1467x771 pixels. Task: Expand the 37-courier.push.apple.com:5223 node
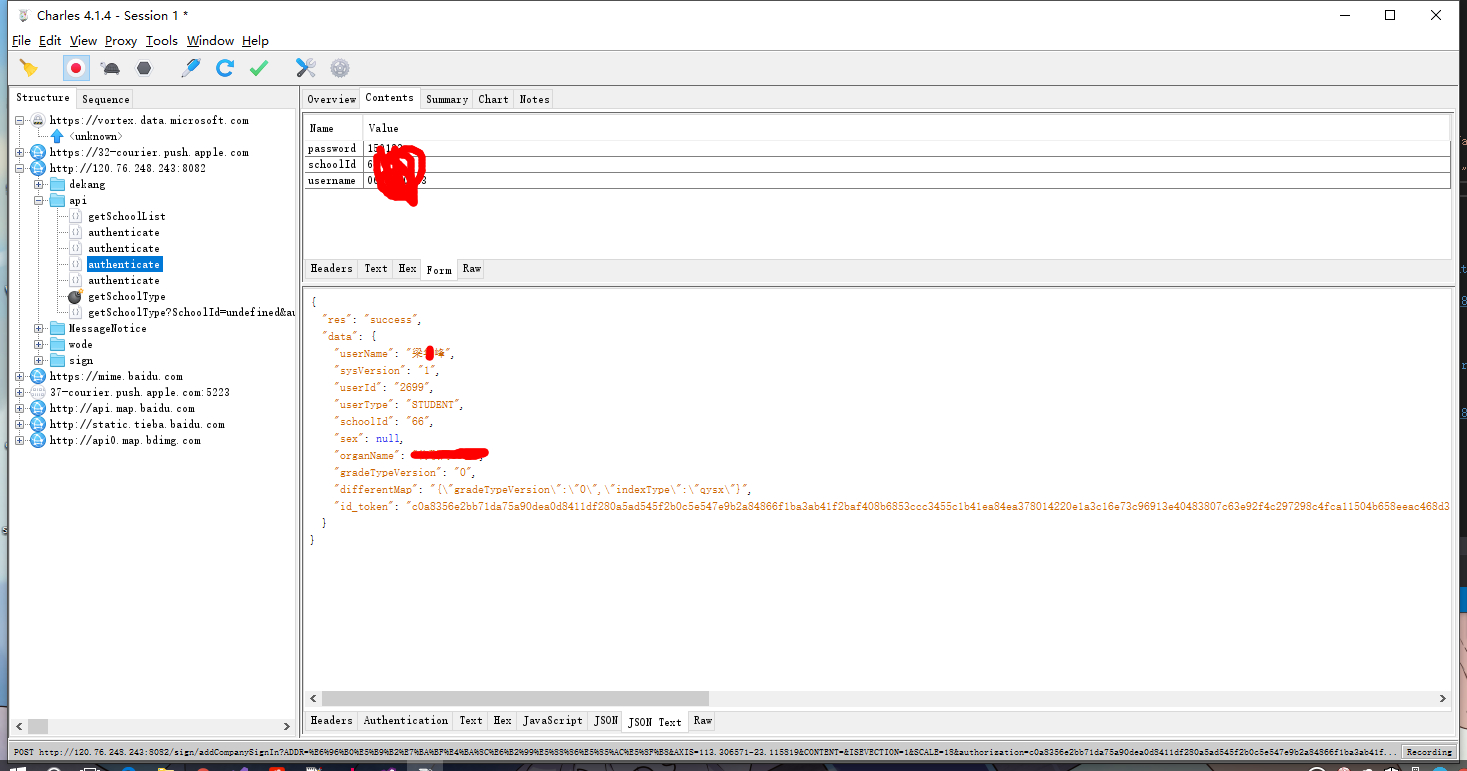click(x=20, y=392)
